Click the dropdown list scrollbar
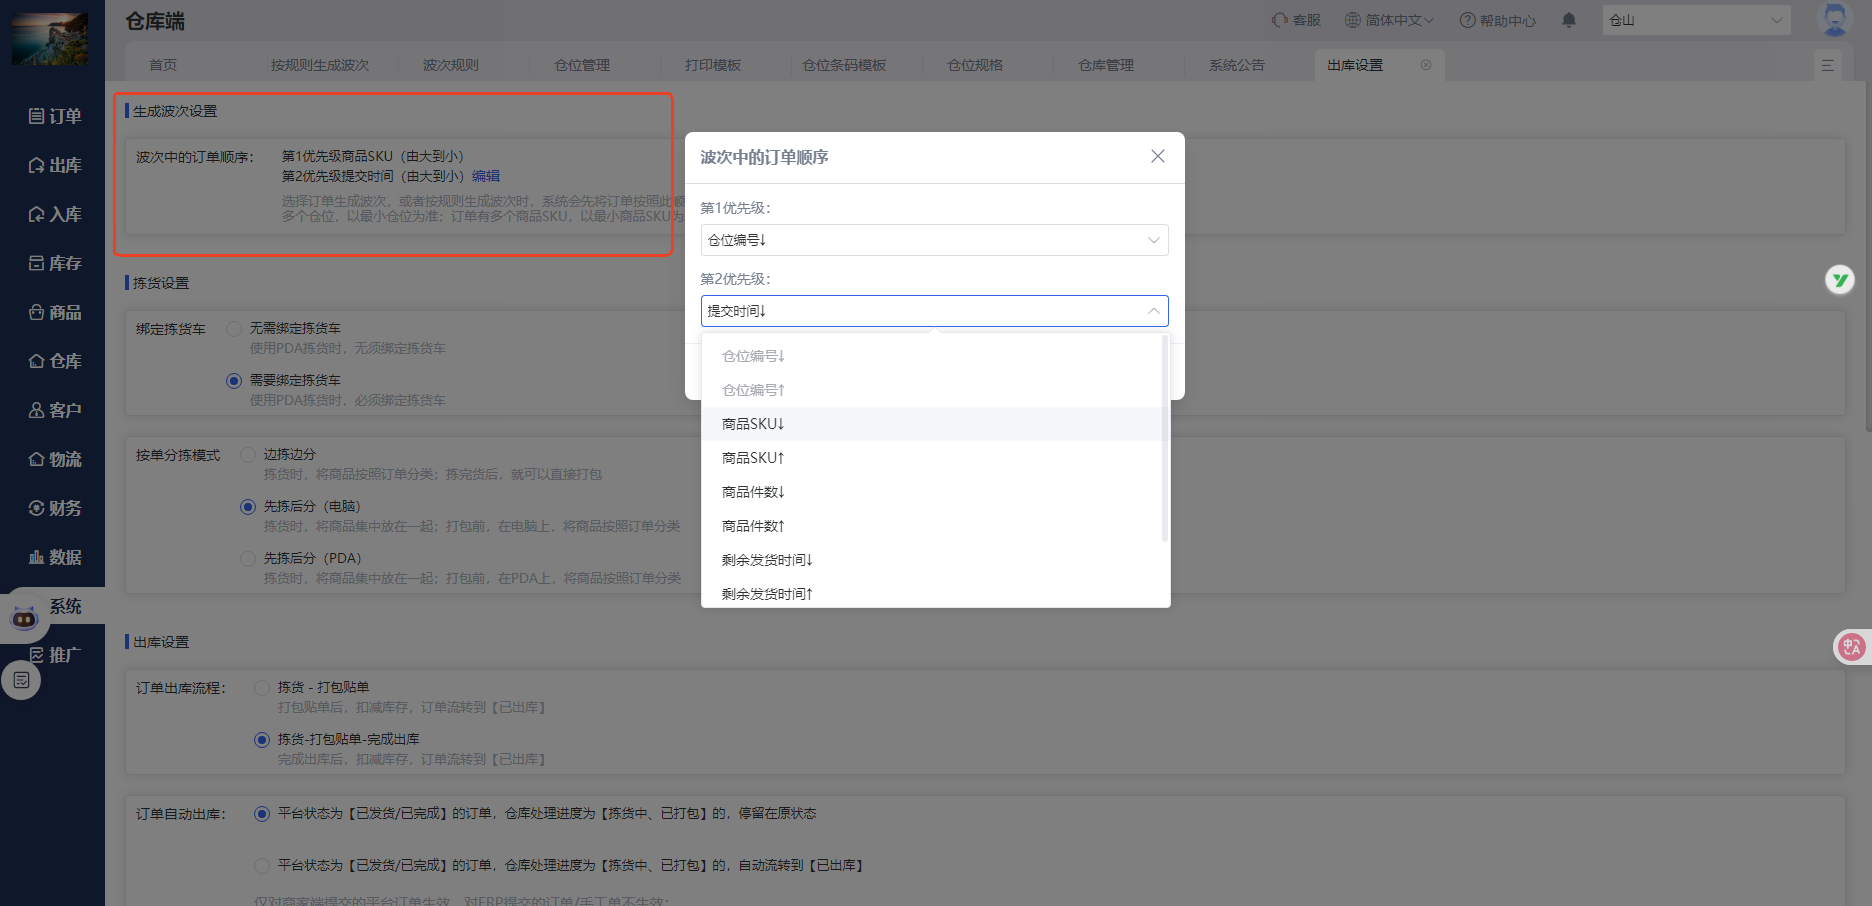This screenshot has width=1872, height=906. tap(1165, 440)
